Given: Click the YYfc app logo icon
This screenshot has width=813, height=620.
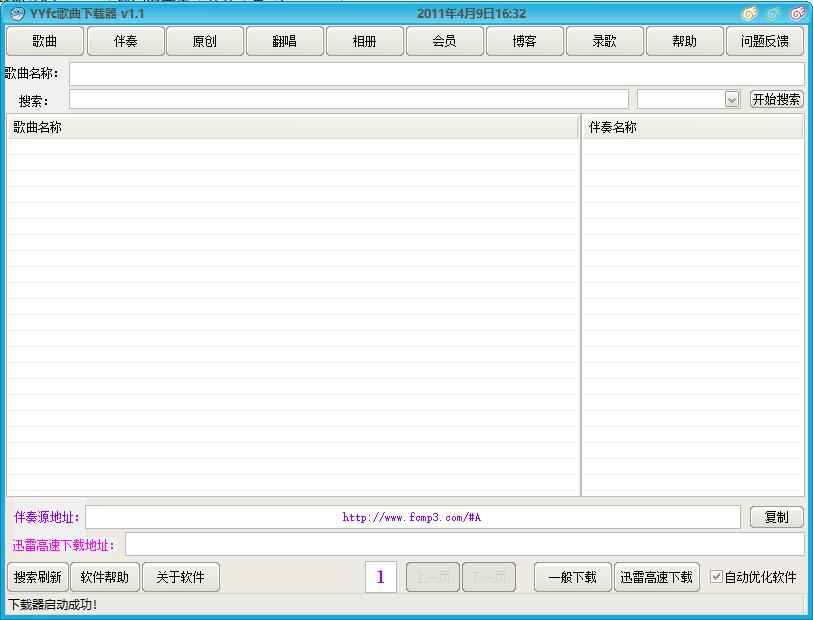Looking at the screenshot, I should (17, 14).
